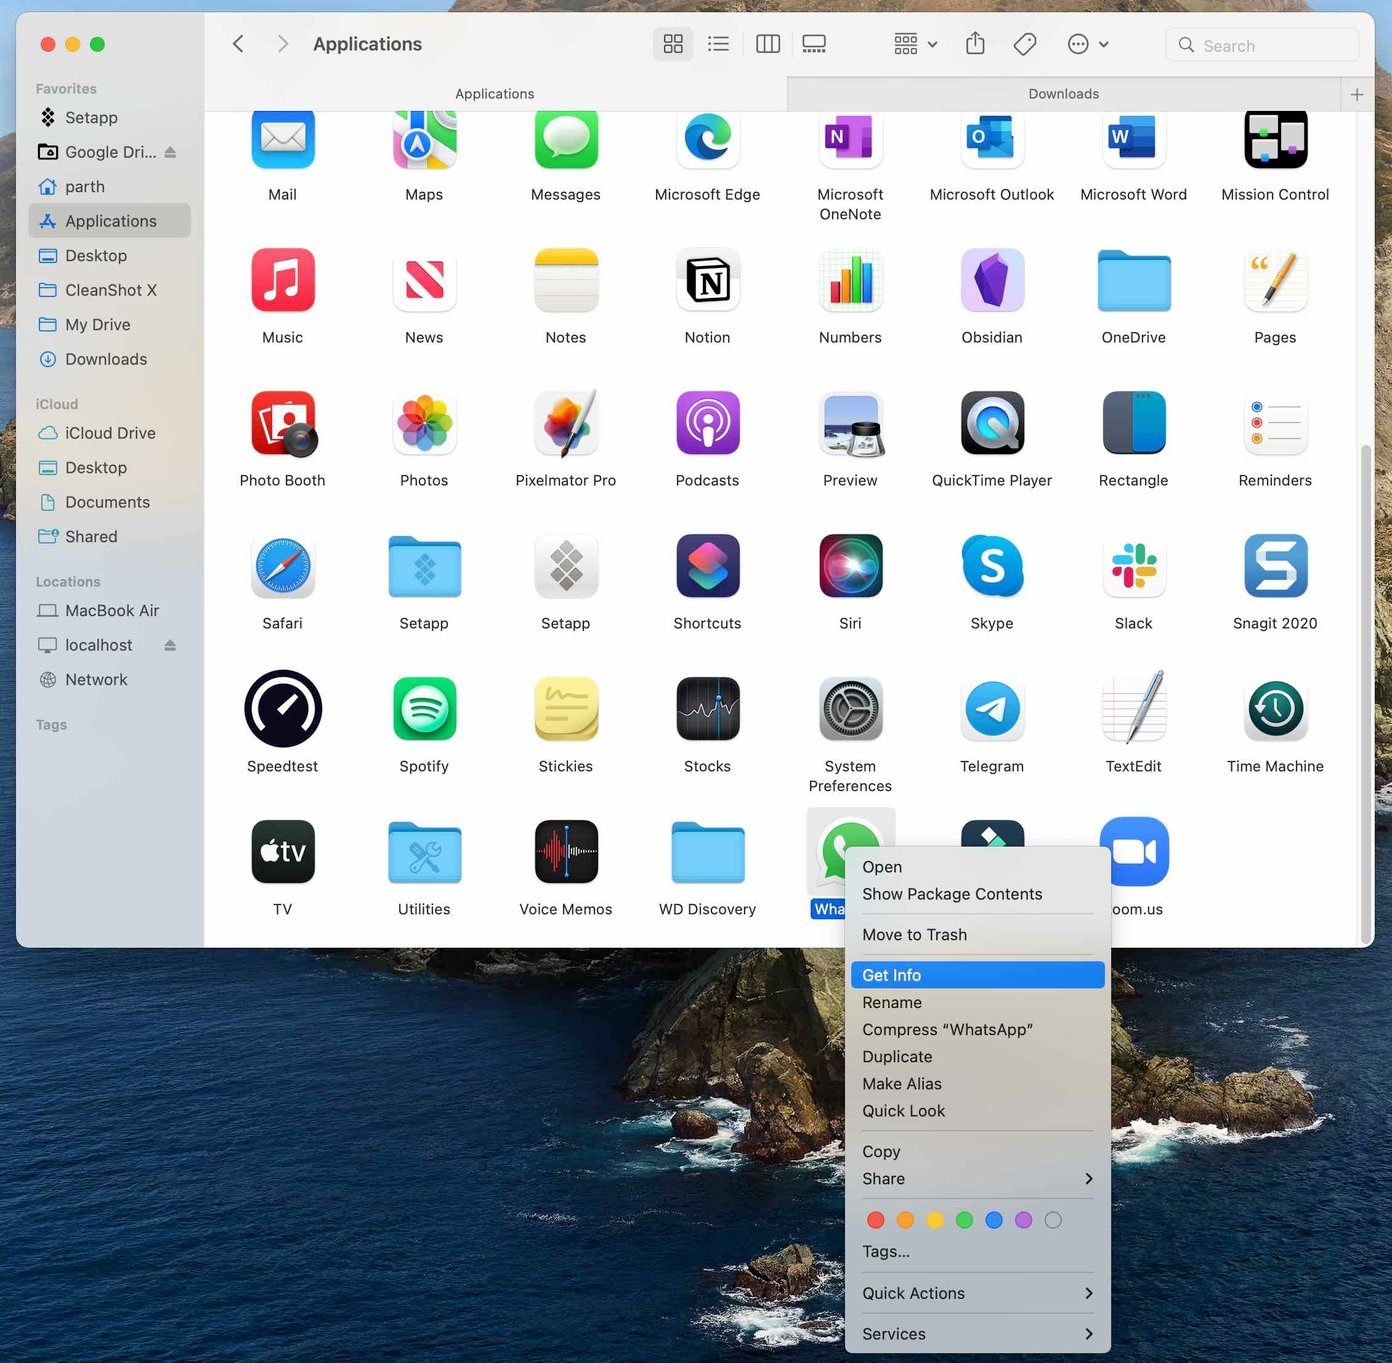Click the Spotify app icon
The height and width of the screenshot is (1363, 1392).
(425, 709)
